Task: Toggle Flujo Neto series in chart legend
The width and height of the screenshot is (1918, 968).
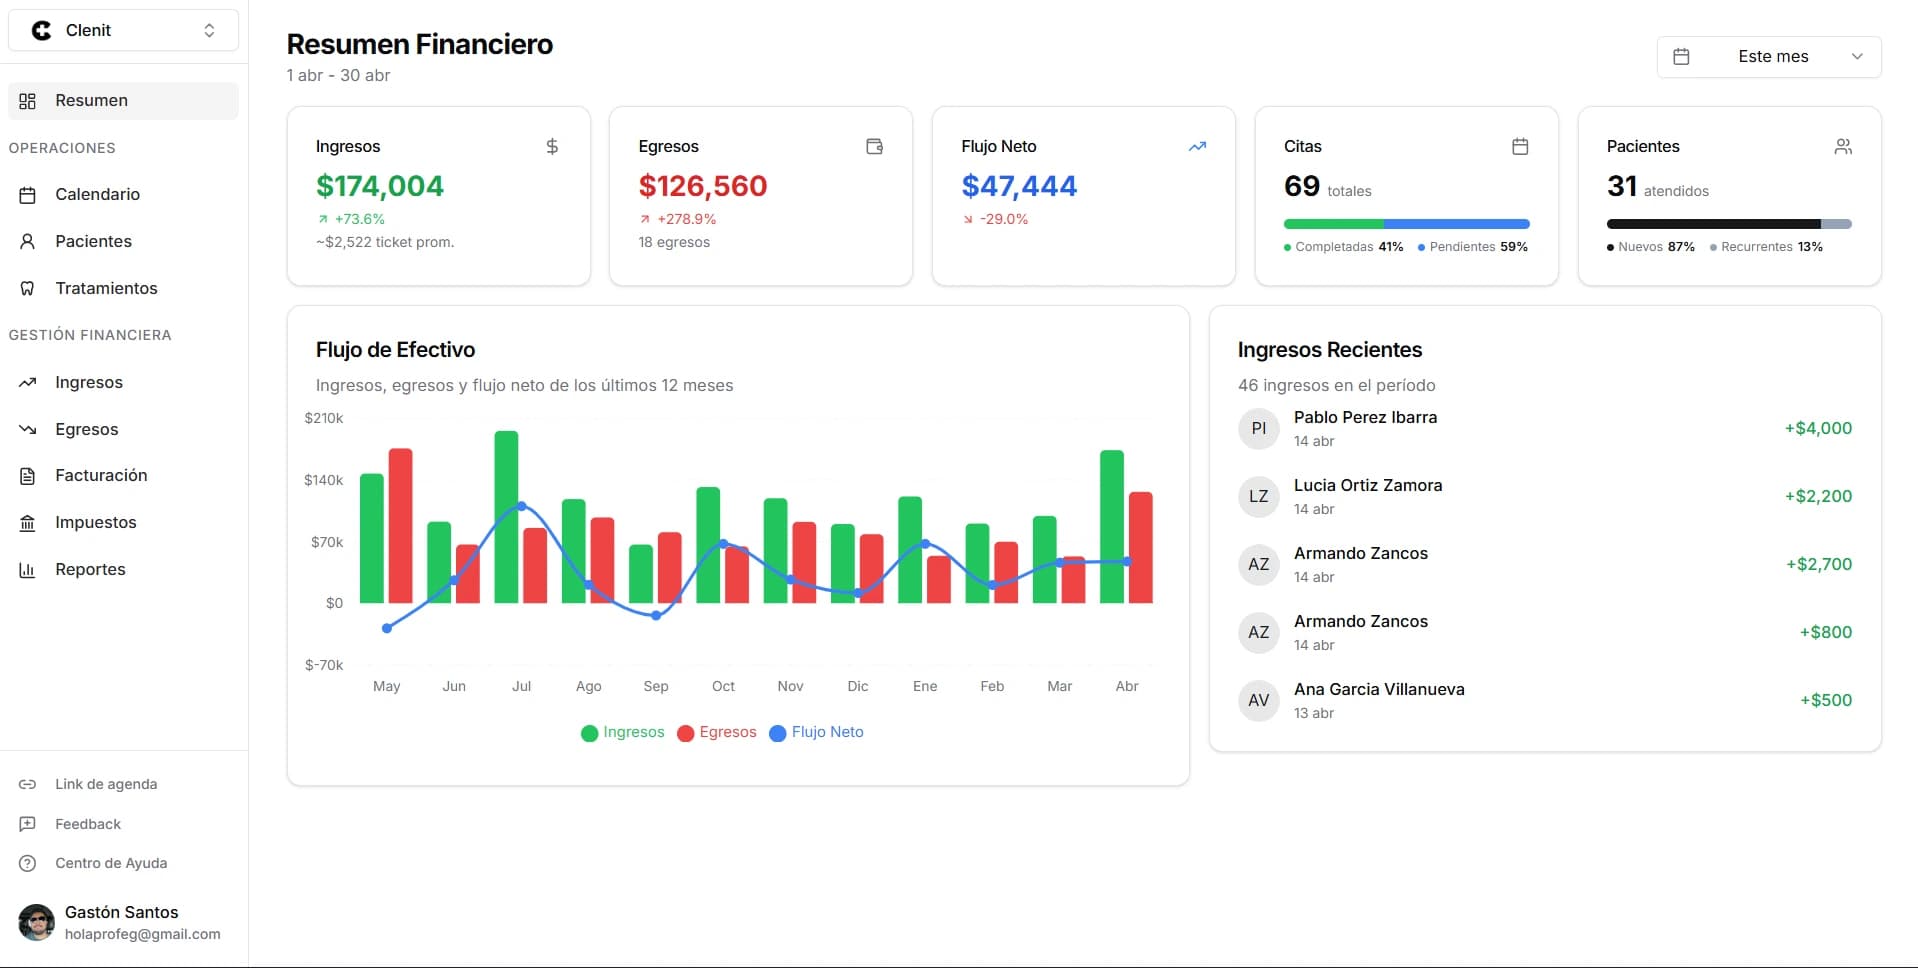Action: pos(816,732)
